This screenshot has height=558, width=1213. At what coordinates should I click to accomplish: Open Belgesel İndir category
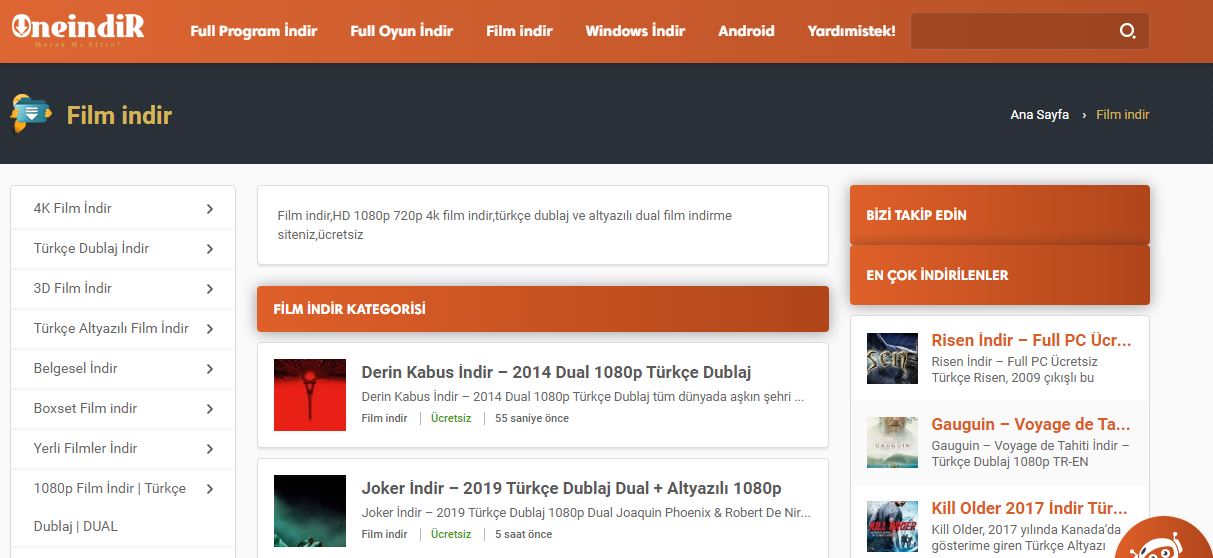(x=75, y=368)
